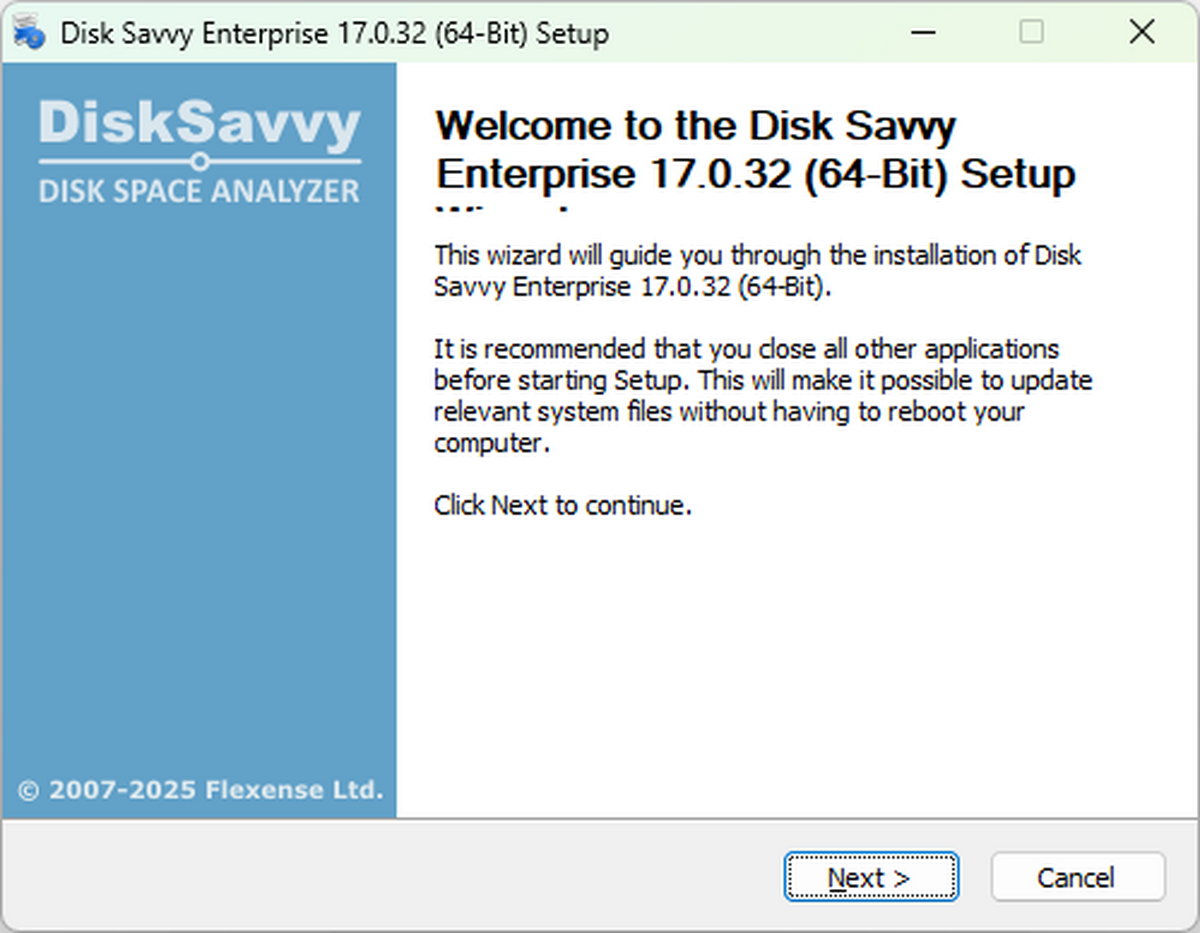This screenshot has height=933, width=1200.
Task: Click the disabled maximize button
Action: (1031, 32)
